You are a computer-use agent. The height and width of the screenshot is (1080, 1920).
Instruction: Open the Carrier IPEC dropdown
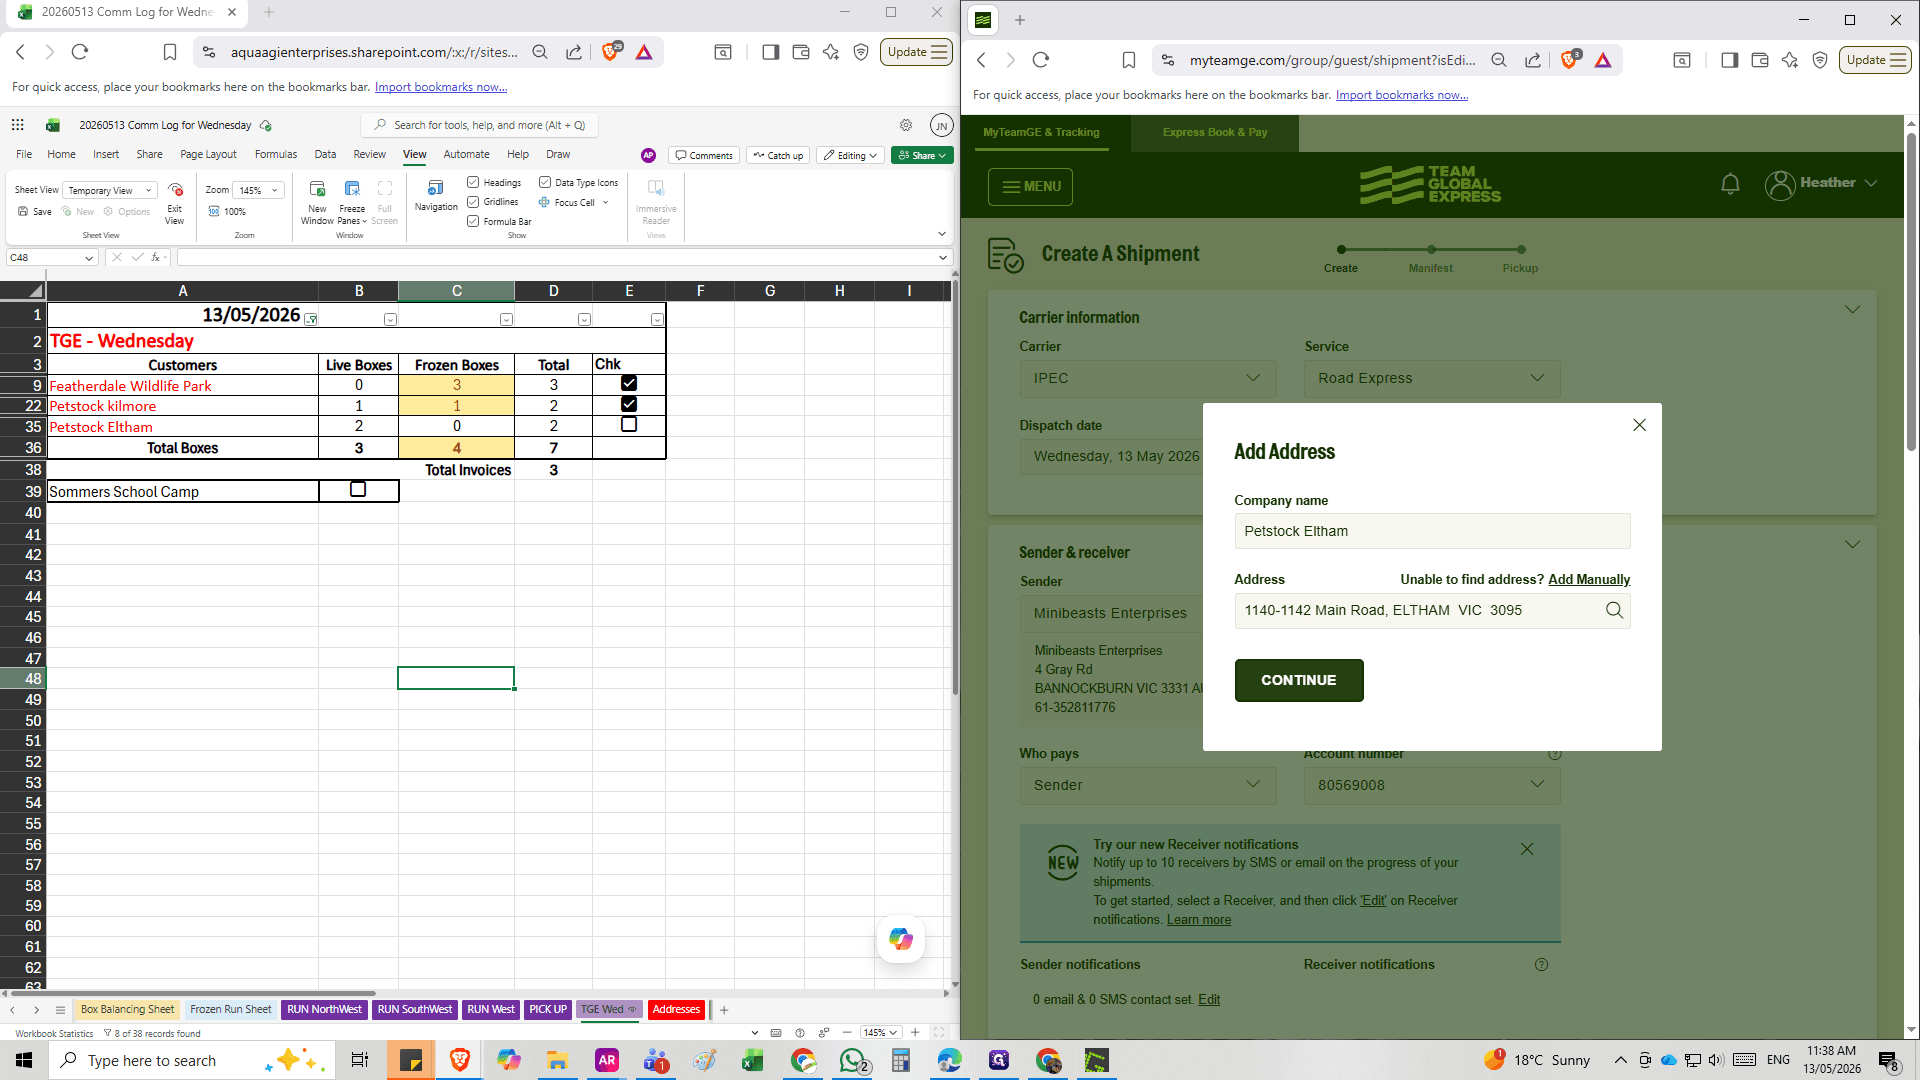tap(1148, 378)
